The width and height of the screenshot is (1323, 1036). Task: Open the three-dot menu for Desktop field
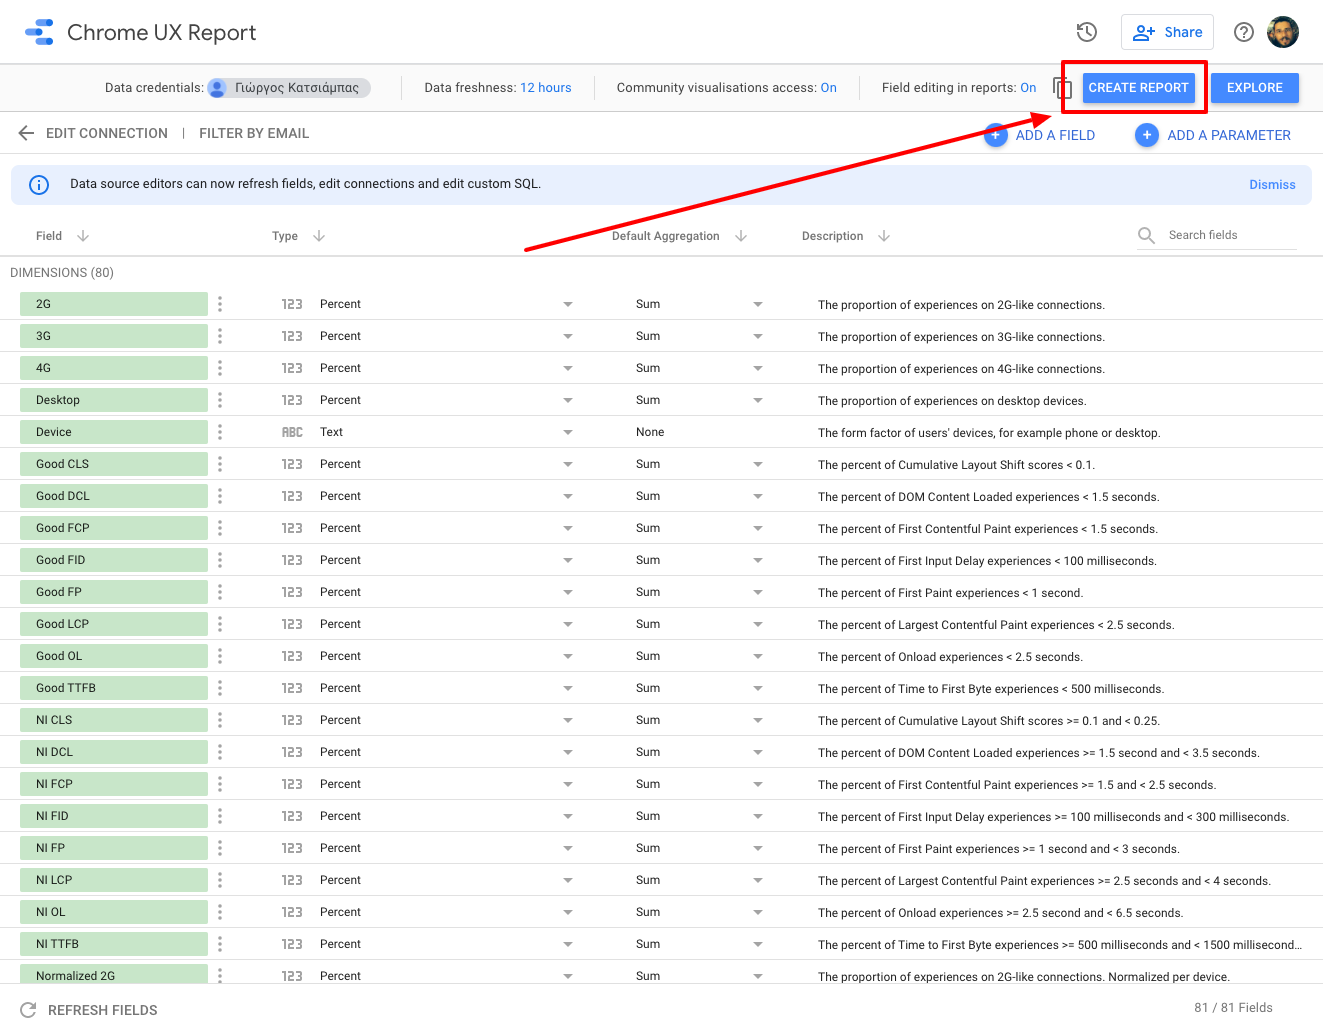pos(220,400)
